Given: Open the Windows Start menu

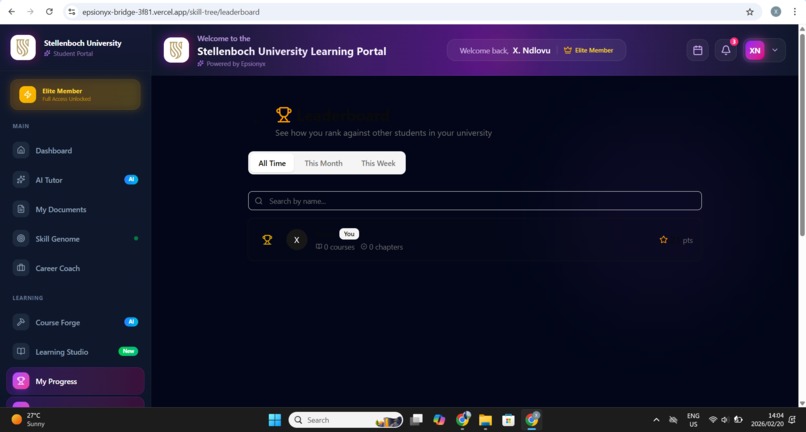Looking at the screenshot, I should pyautogui.click(x=275, y=420).
